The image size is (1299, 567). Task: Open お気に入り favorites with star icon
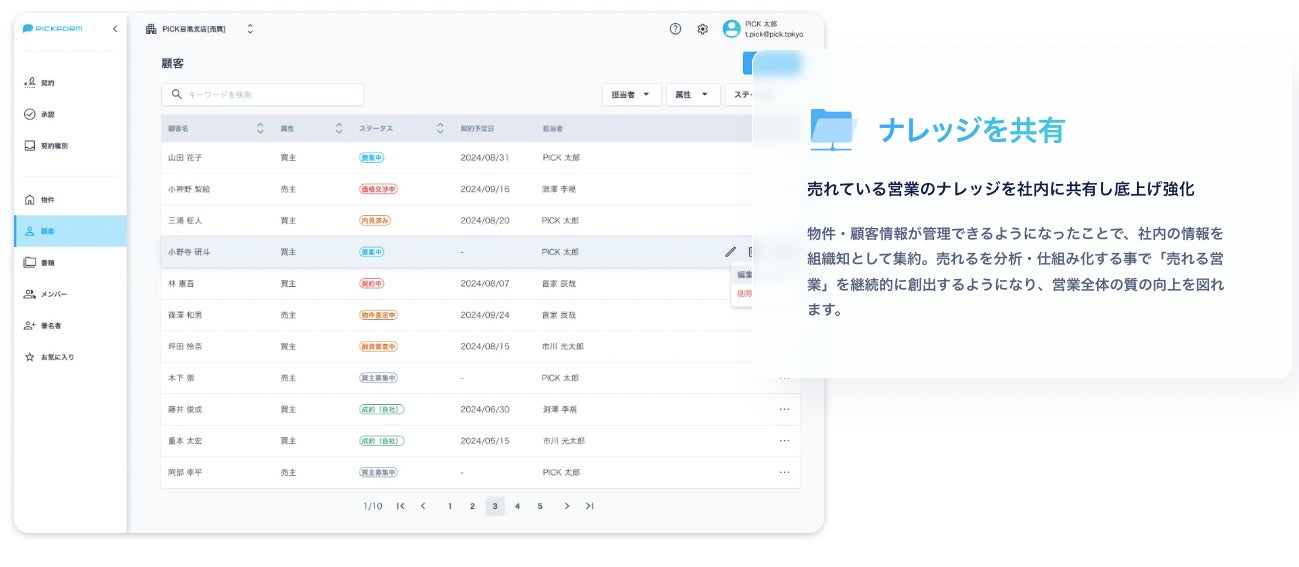pos(56,357)
